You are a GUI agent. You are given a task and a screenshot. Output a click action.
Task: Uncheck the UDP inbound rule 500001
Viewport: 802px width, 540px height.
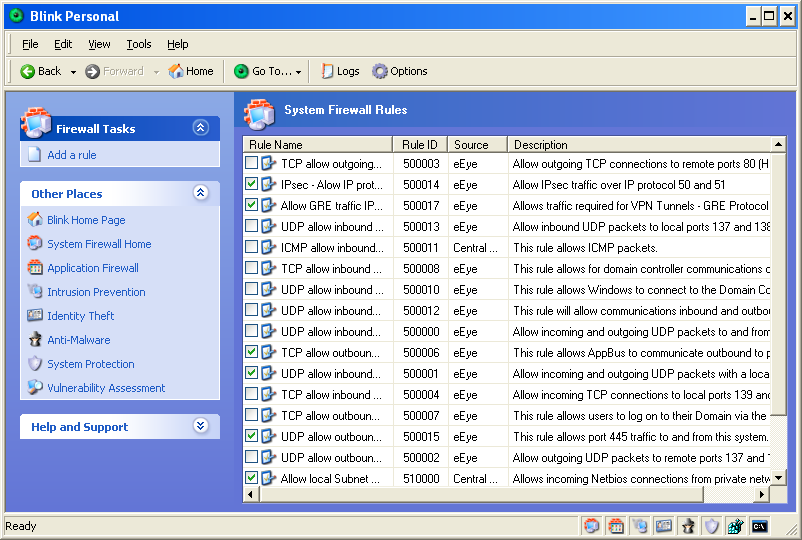[x=251, y=373]
